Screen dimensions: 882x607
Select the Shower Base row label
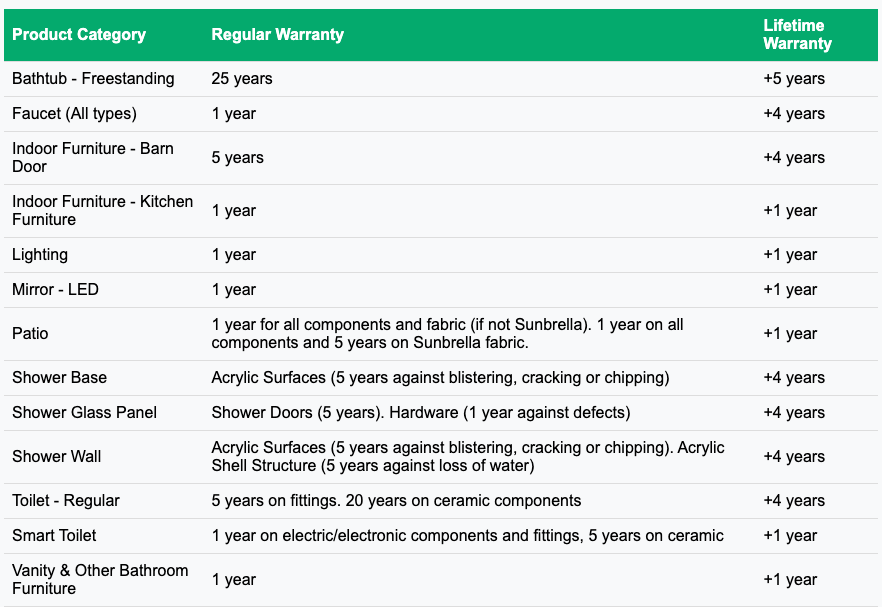pos(59,378)
